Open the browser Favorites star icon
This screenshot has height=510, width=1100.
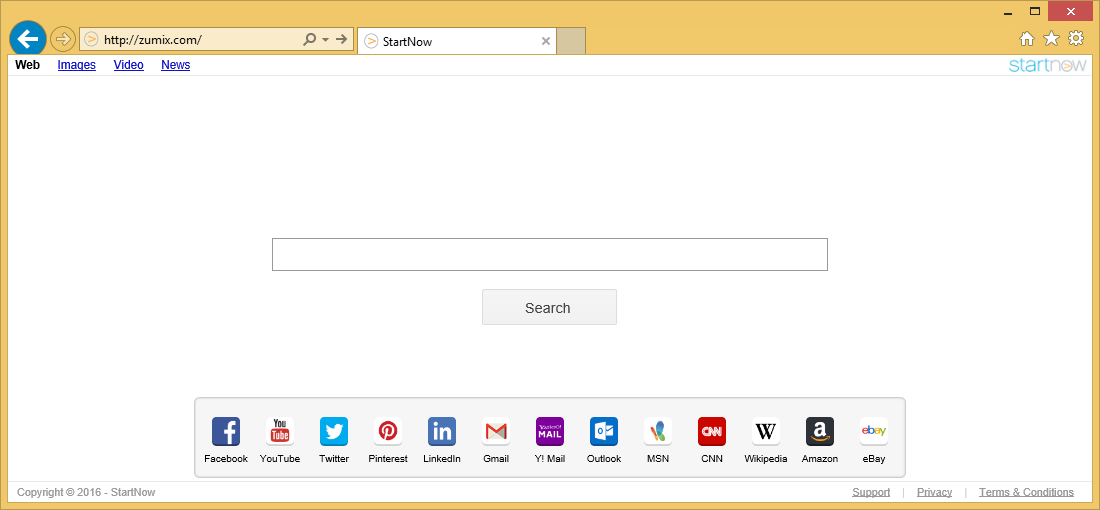pyautogui.click(x=1051, y=39)
